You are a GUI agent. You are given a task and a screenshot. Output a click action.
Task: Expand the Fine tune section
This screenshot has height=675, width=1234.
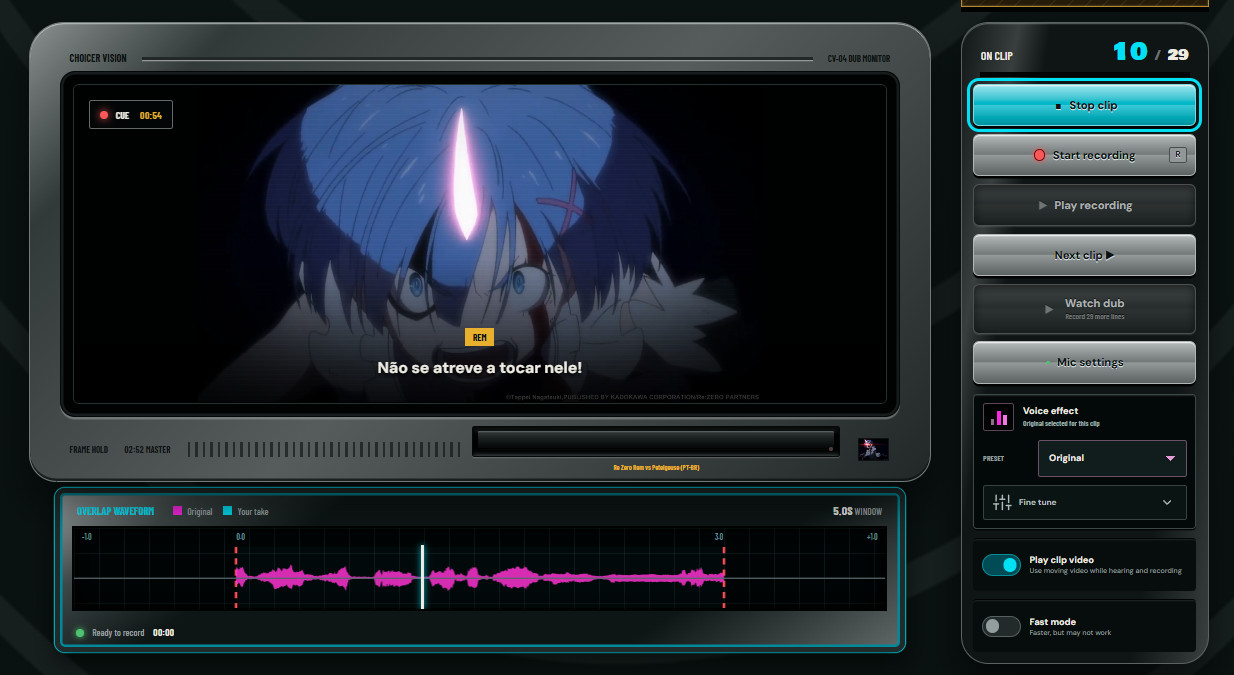click(x=1084, y=502)
